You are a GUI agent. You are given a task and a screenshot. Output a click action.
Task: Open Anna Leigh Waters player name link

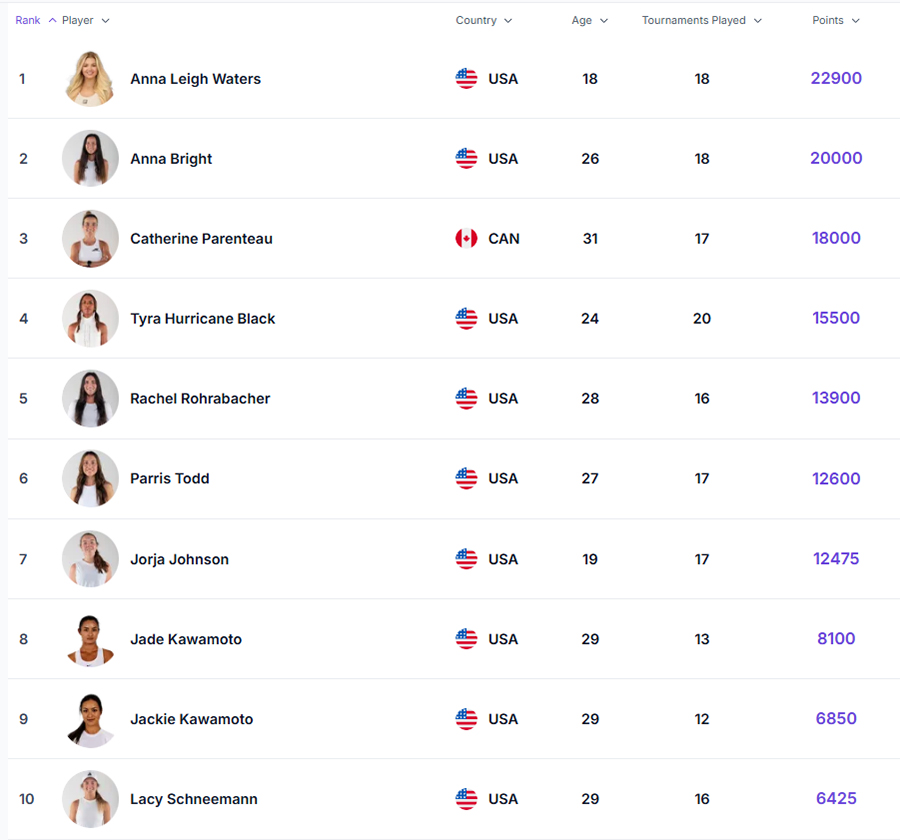[x=195, y=79]
